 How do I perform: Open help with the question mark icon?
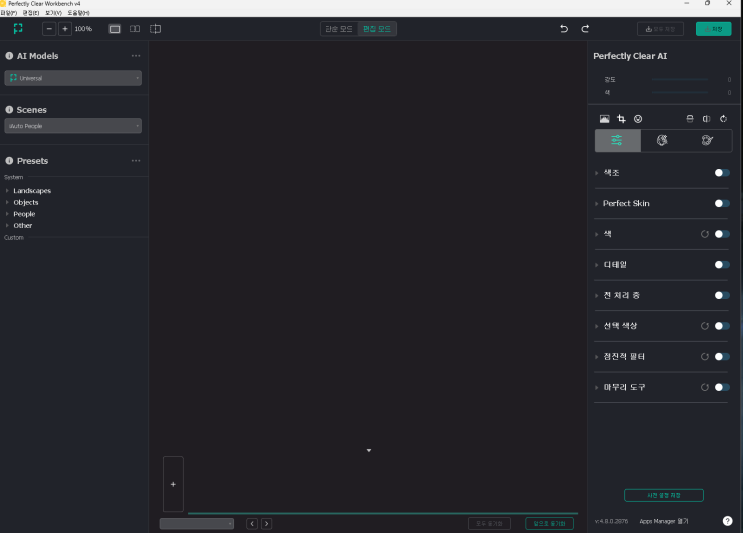pos(727,521)
